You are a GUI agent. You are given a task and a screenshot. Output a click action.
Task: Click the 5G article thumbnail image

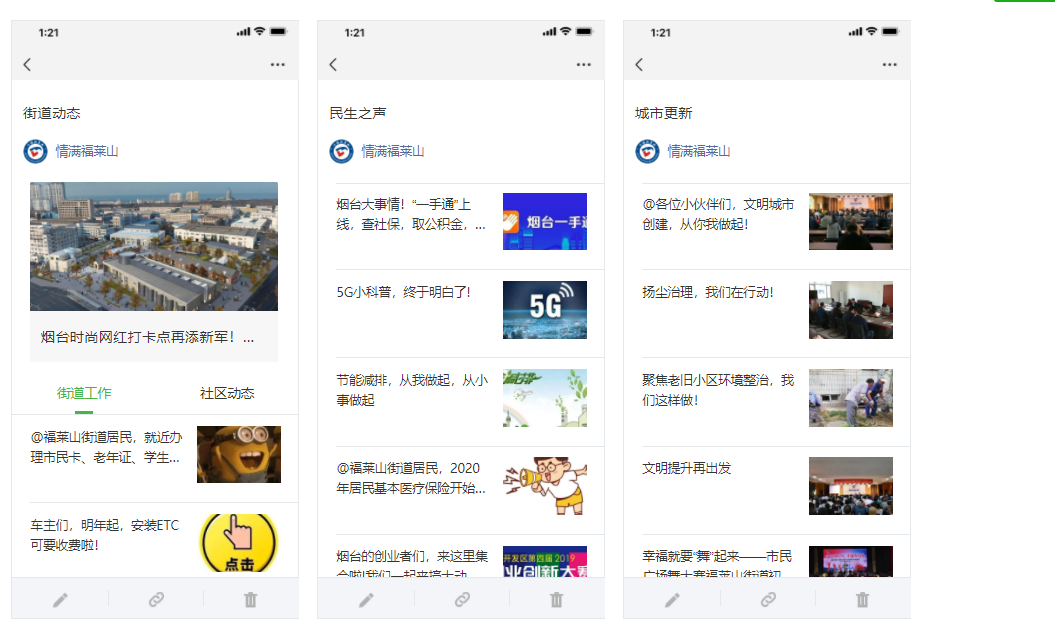544,310
